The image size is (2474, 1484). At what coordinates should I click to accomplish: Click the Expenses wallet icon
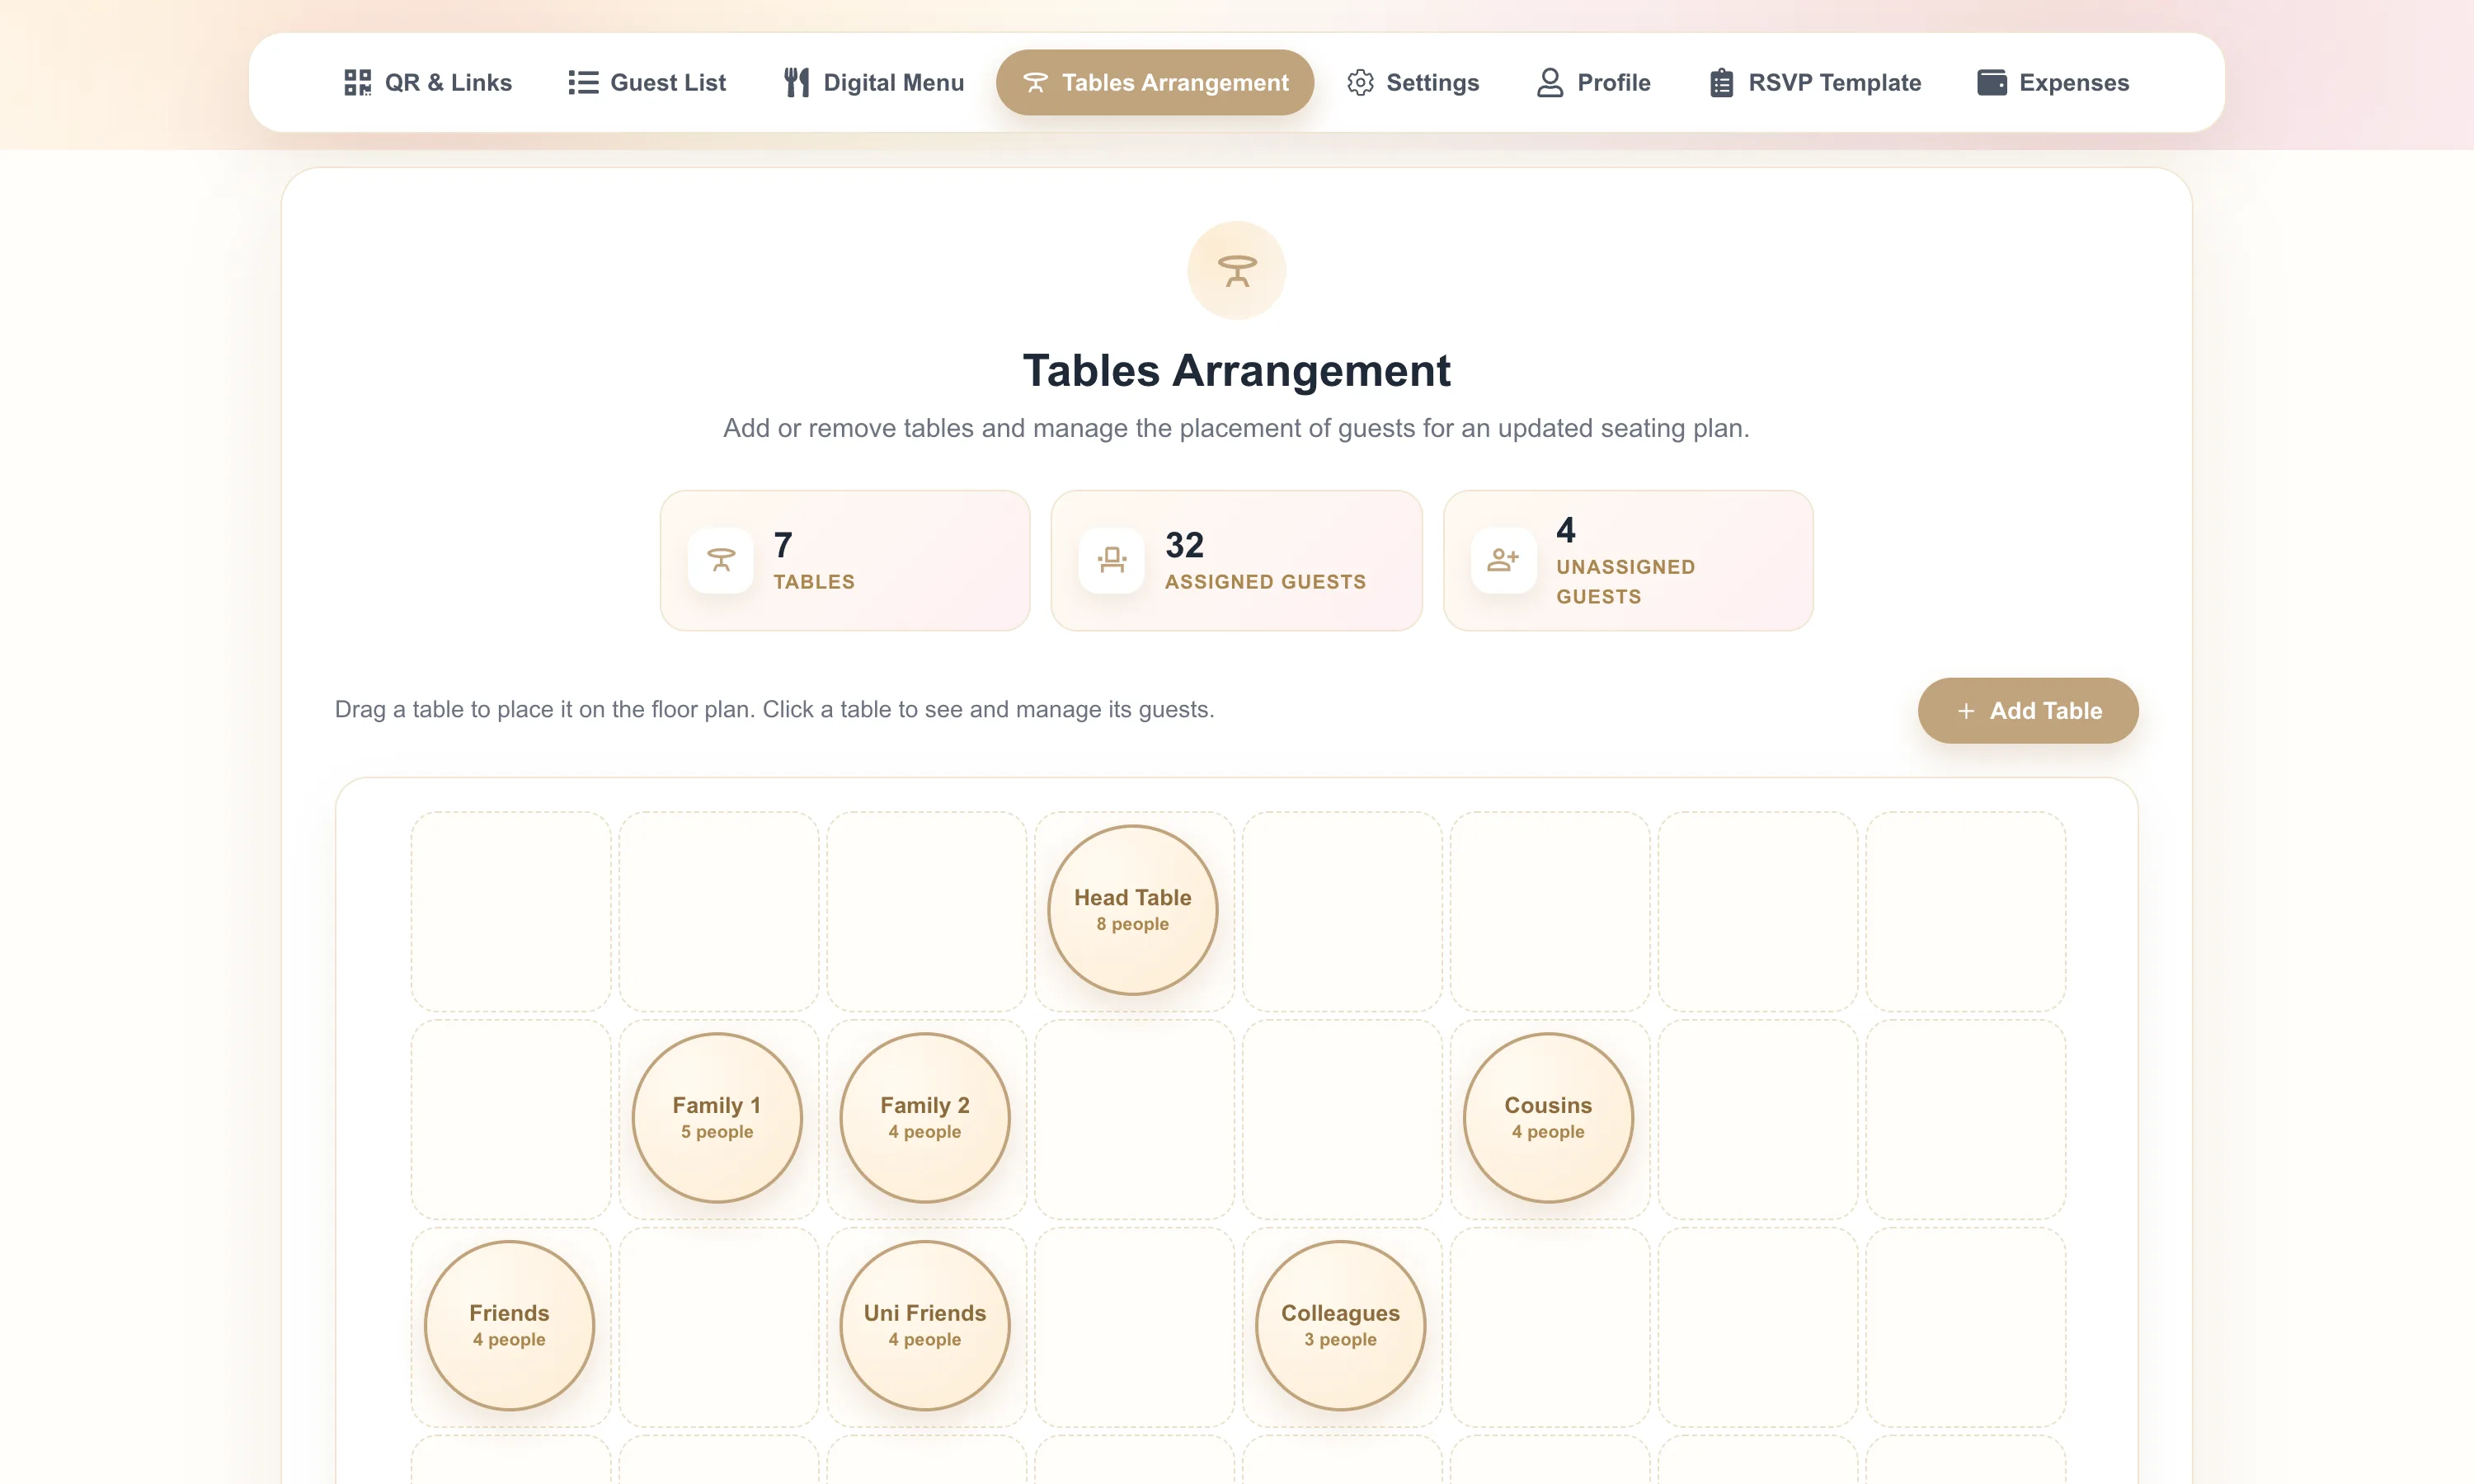click(1991, 82)
